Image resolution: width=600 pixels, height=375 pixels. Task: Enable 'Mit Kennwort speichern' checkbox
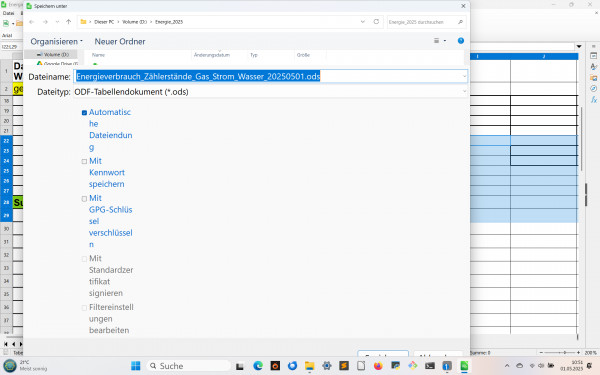[84, 161]
